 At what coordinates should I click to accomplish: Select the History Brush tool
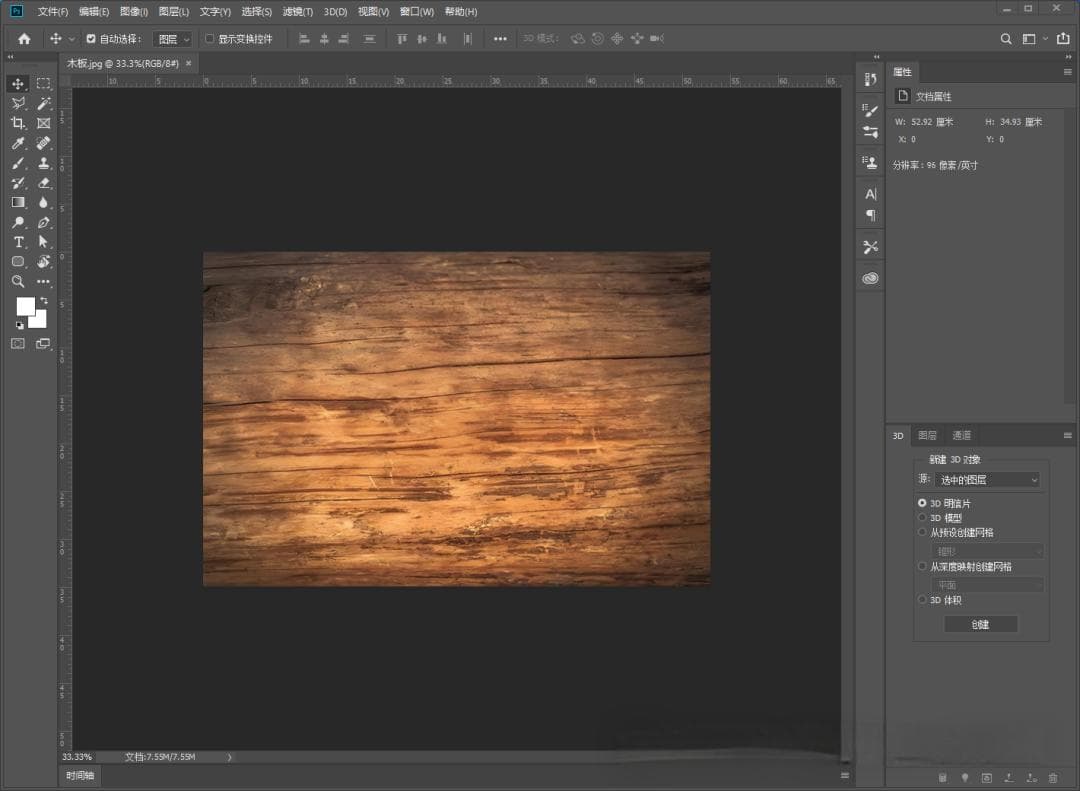[x=18, y=183]
